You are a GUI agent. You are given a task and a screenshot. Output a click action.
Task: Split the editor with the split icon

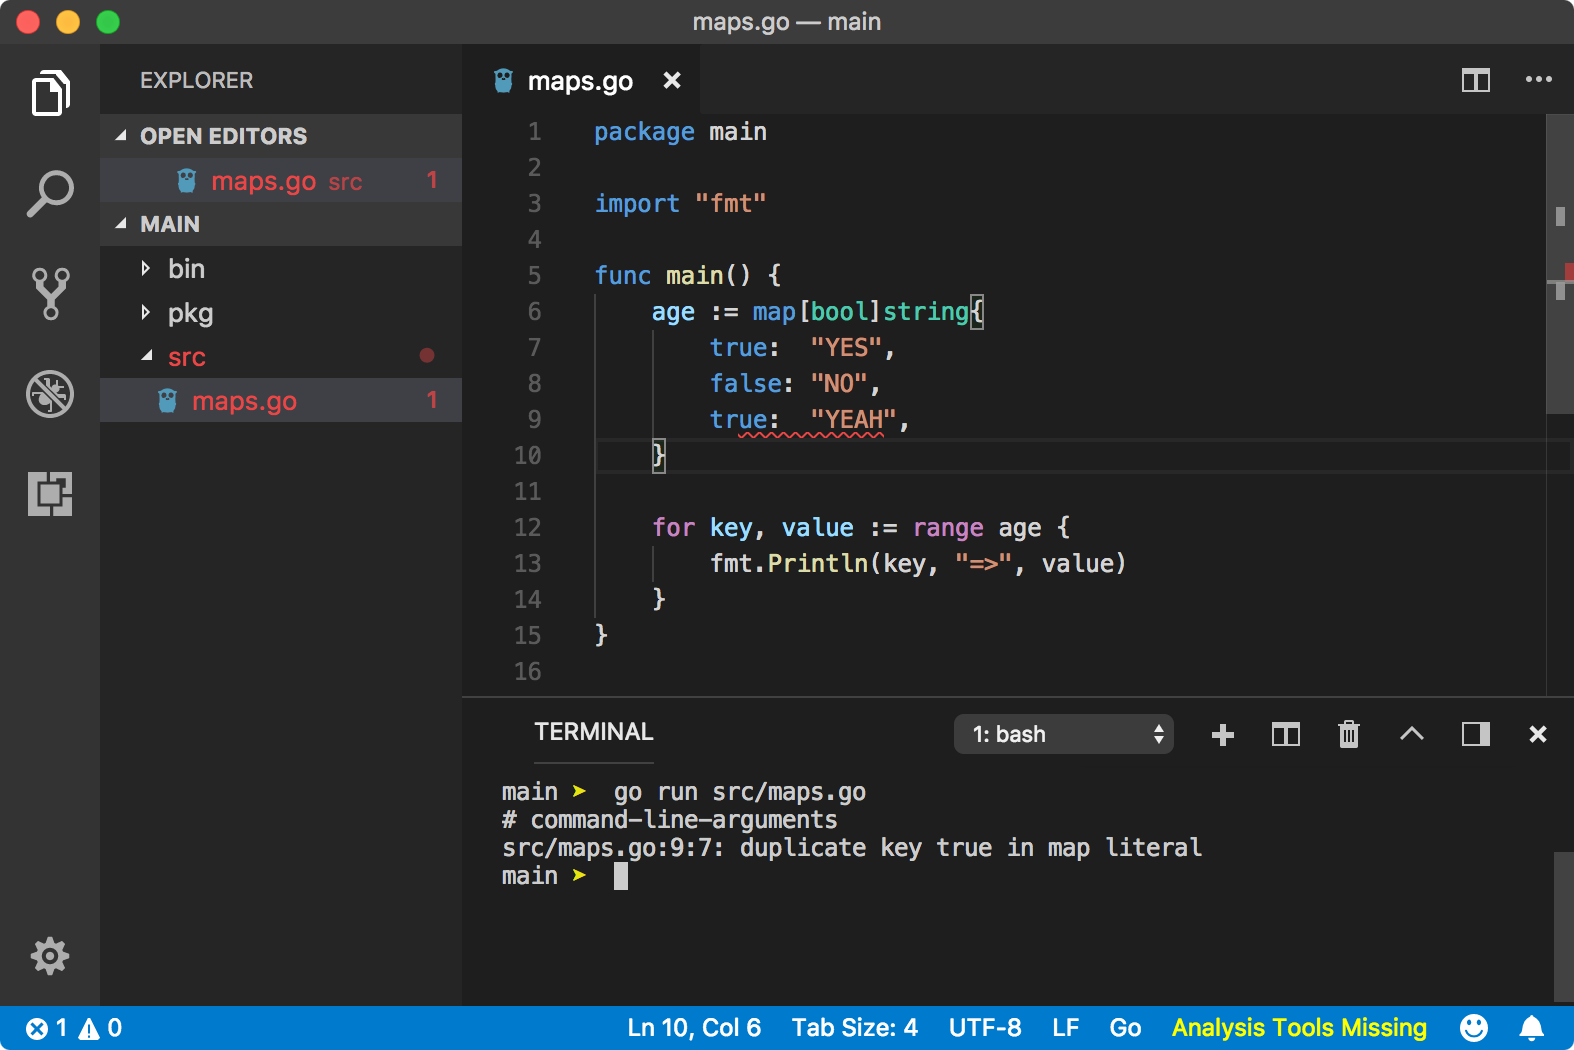[x=1476, y=80]
